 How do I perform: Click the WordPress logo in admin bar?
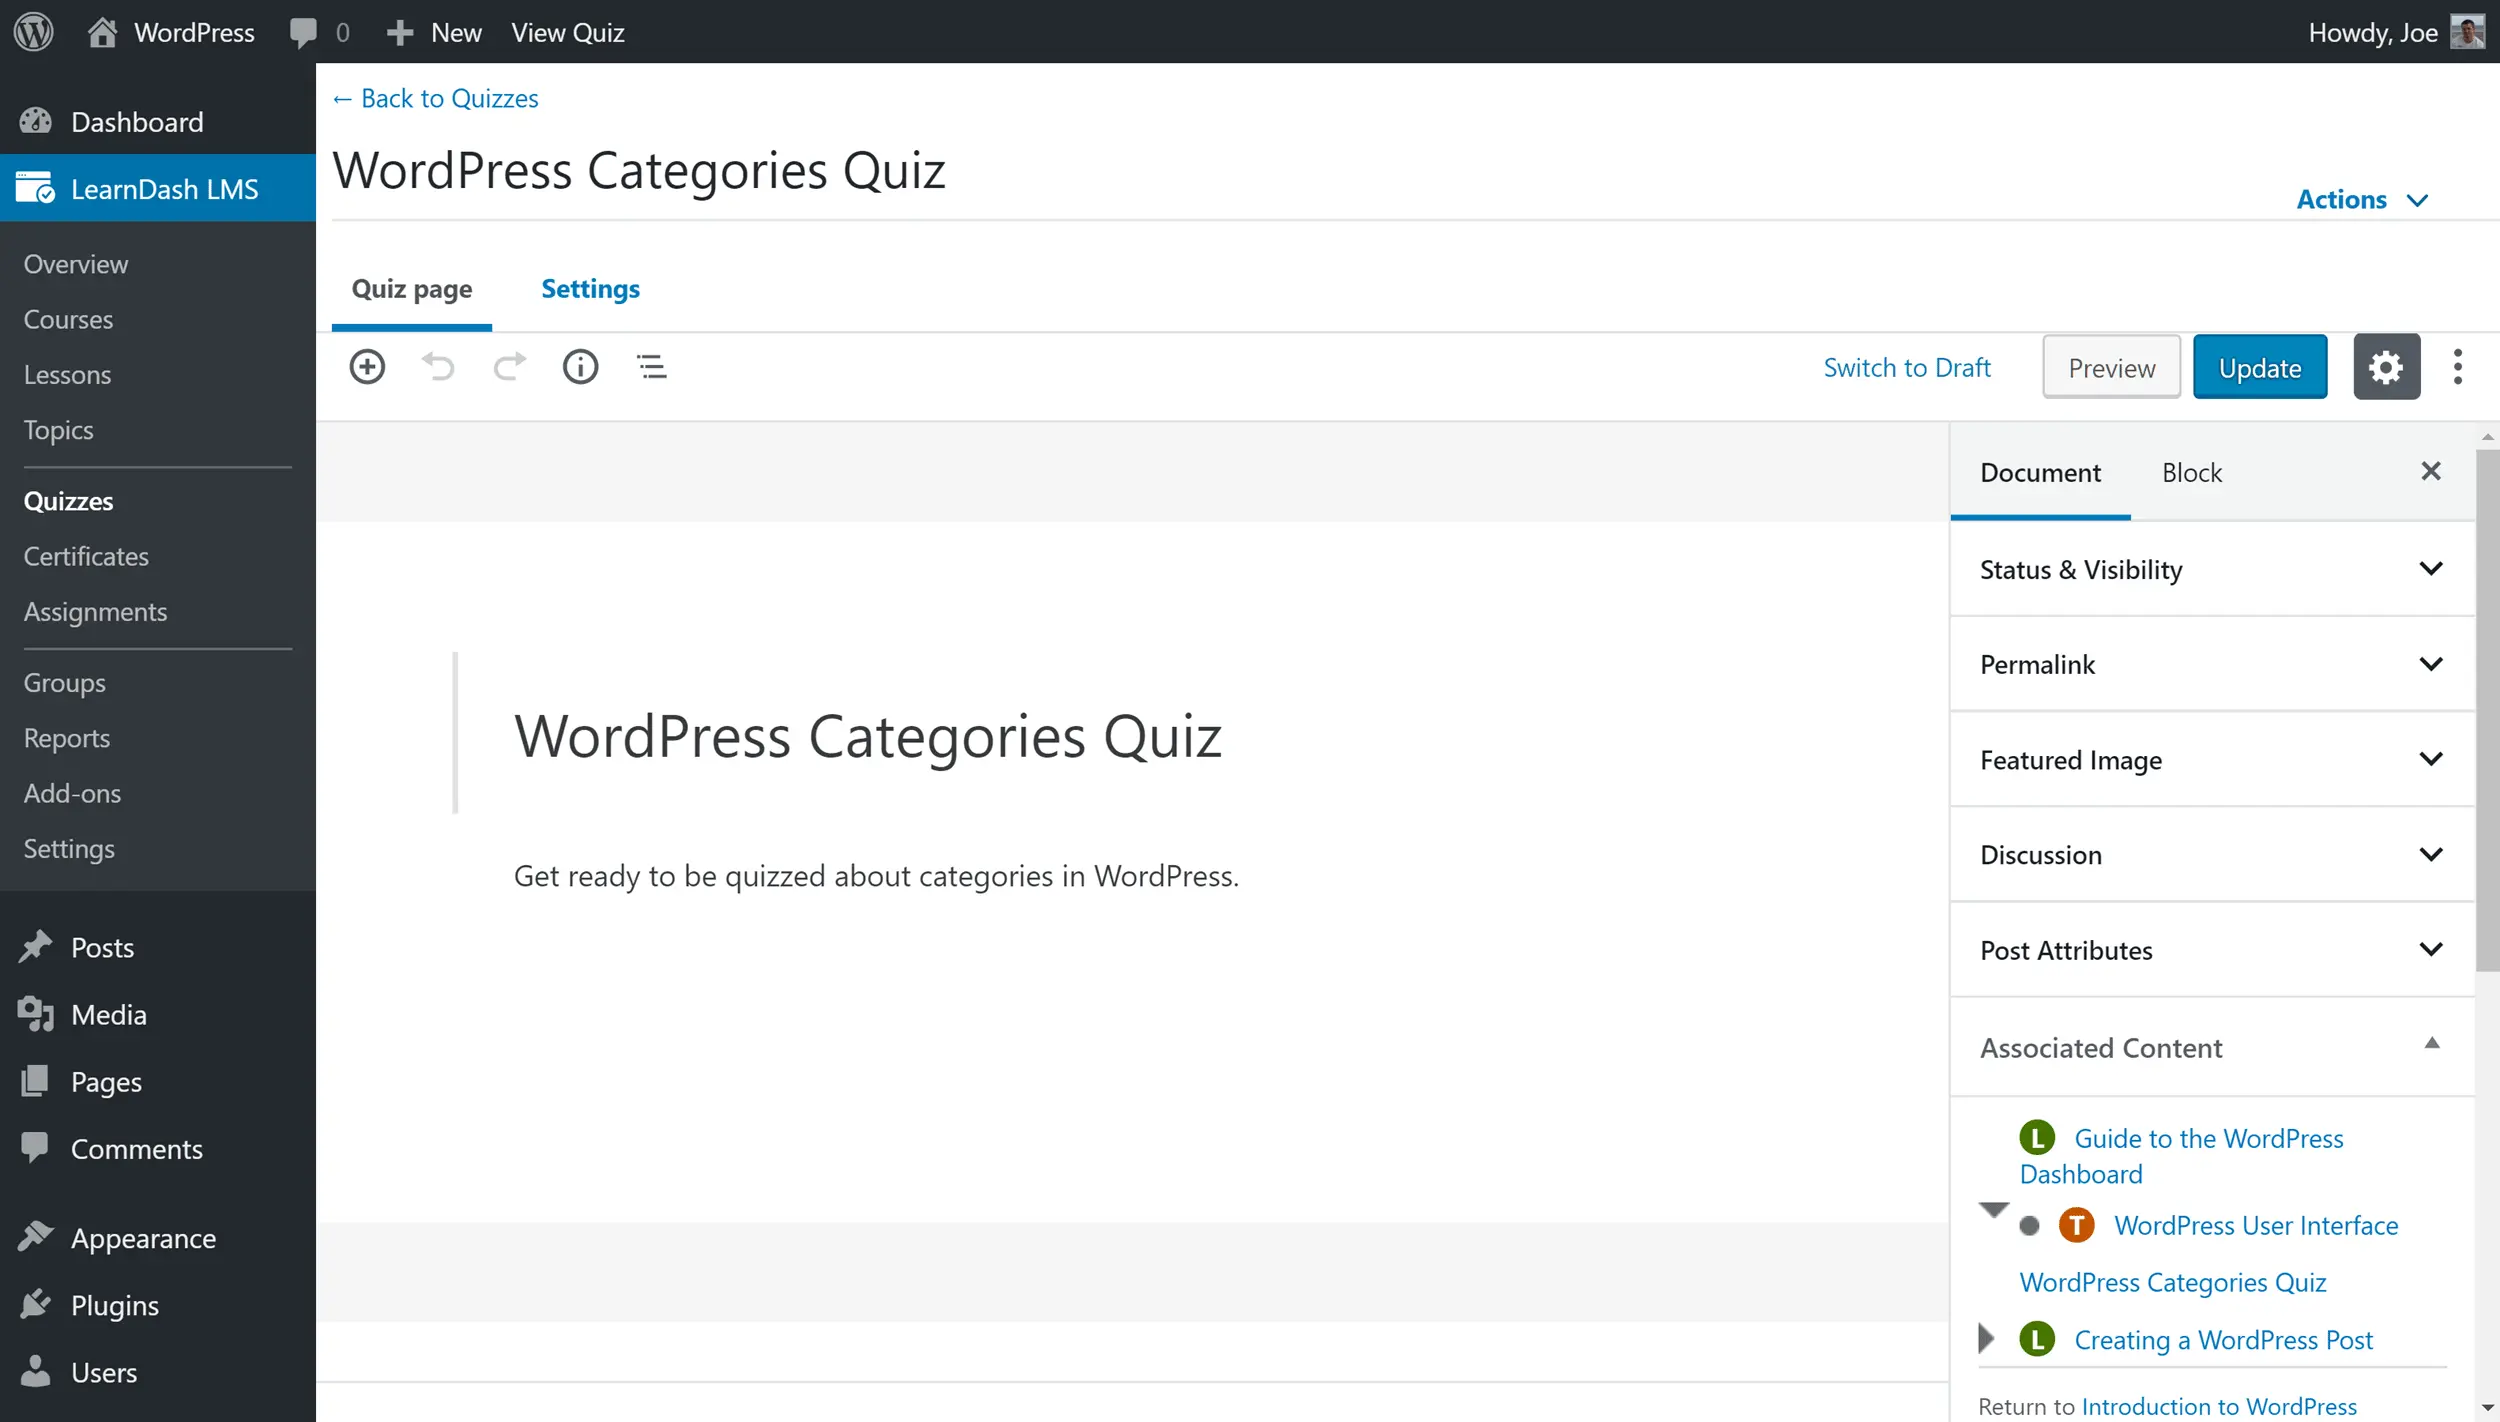34,32
